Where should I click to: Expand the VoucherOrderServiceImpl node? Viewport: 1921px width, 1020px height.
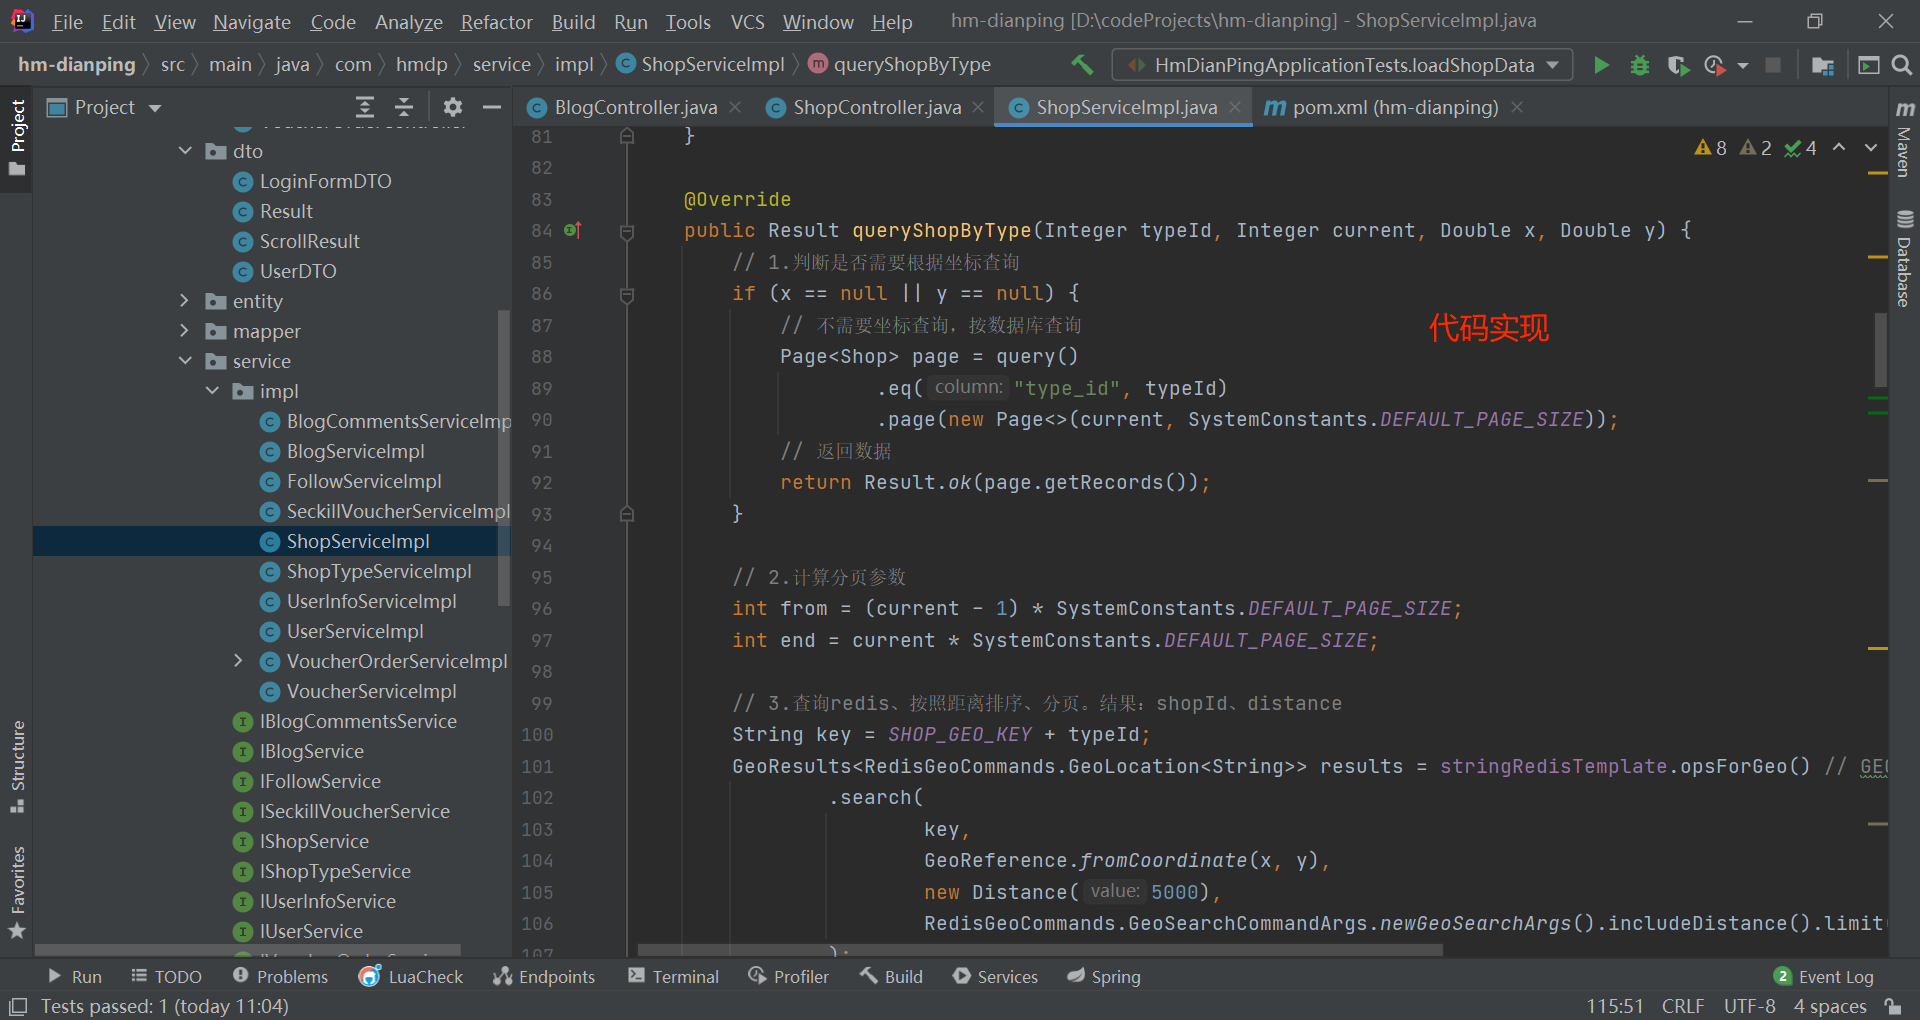click(x=238, y=661)
